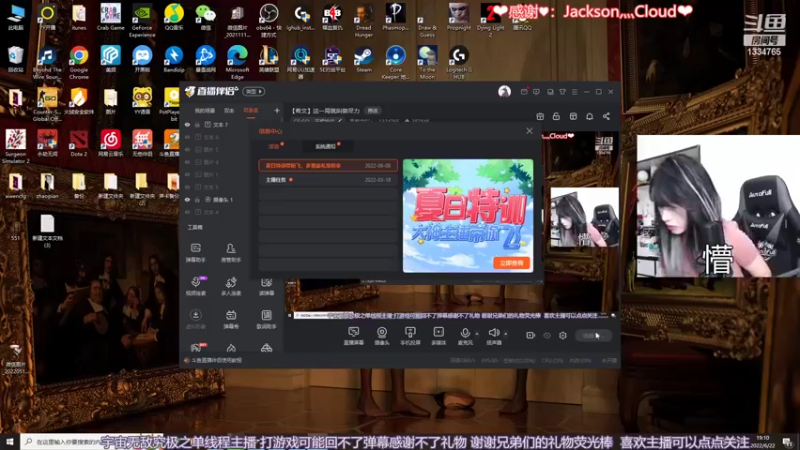Expand microphone options arrow
Screen dimensions: 800x450
[x=477, y=334]
